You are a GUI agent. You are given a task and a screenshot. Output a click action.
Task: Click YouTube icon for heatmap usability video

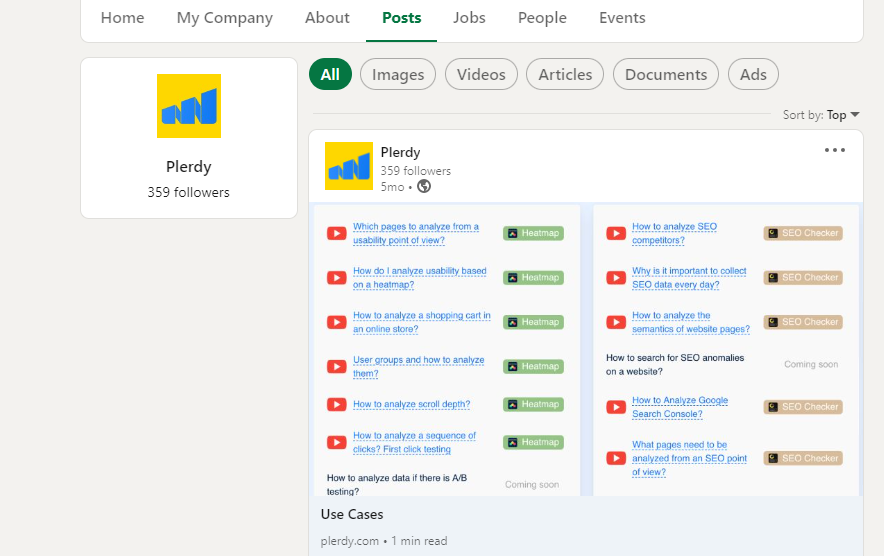[337, 278]
